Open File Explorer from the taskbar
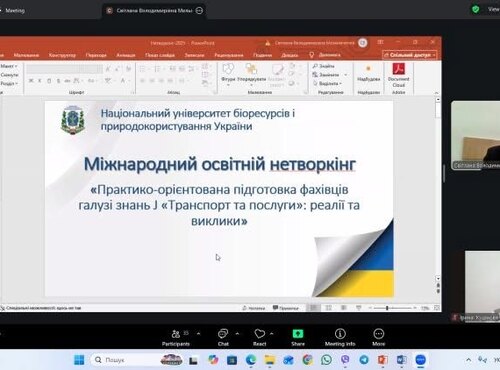This screenshot has height=370, width=500. coord(270,360)
